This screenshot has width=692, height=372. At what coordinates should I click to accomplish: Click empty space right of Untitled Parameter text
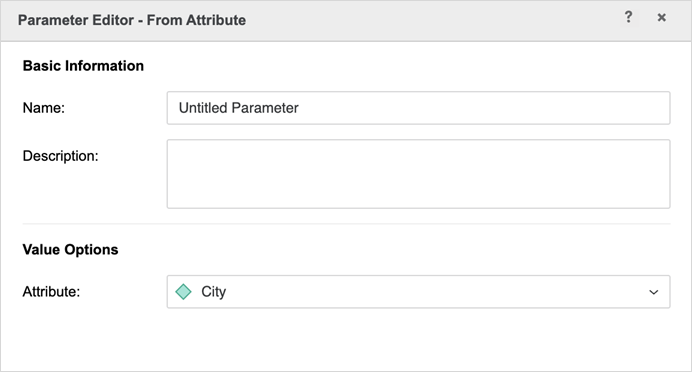pos(483,108)
